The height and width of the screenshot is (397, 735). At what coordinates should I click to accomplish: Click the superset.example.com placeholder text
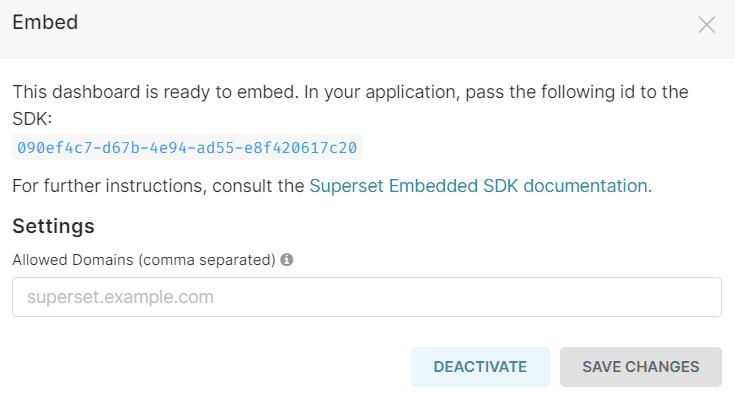point(120,297)
